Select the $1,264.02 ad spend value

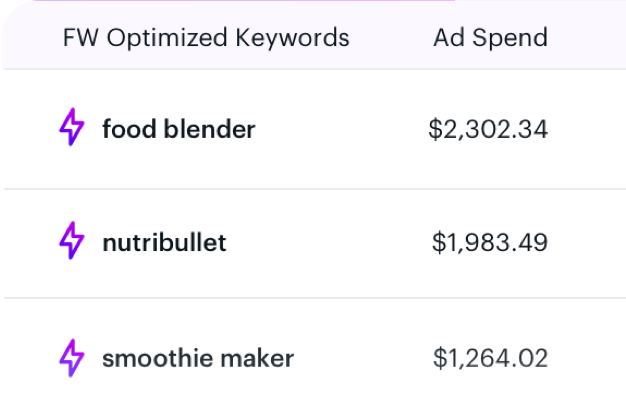[490, 358]
